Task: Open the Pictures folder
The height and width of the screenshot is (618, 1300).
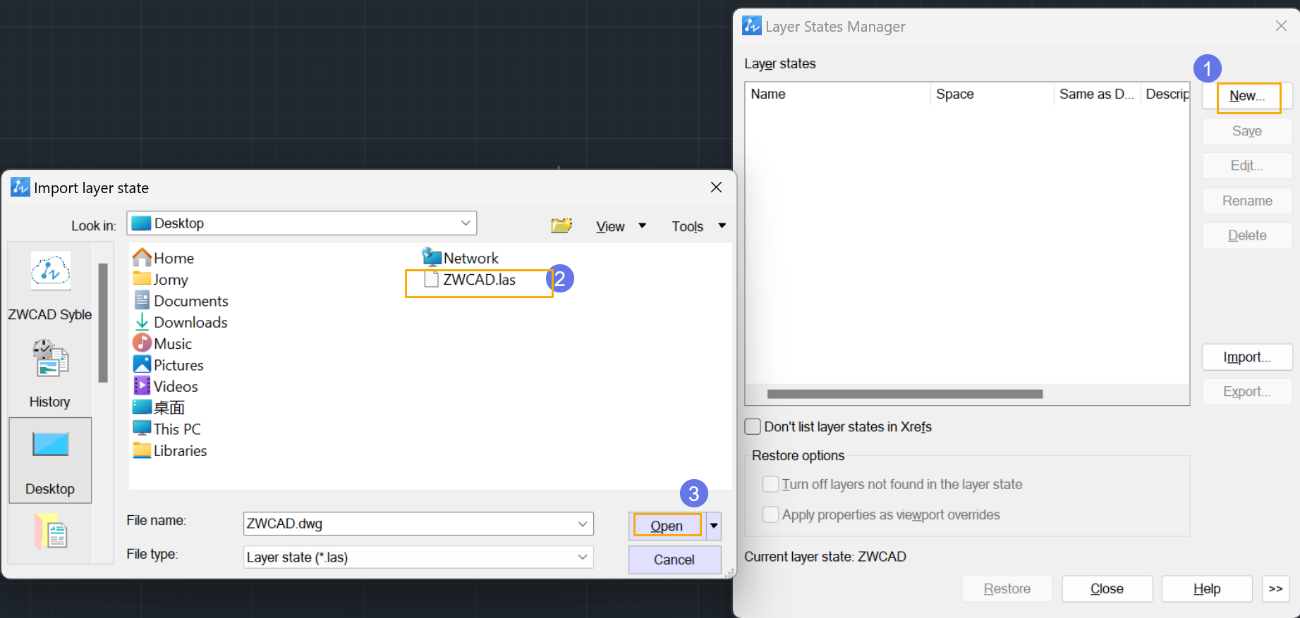Action: [x=168, y=365]
